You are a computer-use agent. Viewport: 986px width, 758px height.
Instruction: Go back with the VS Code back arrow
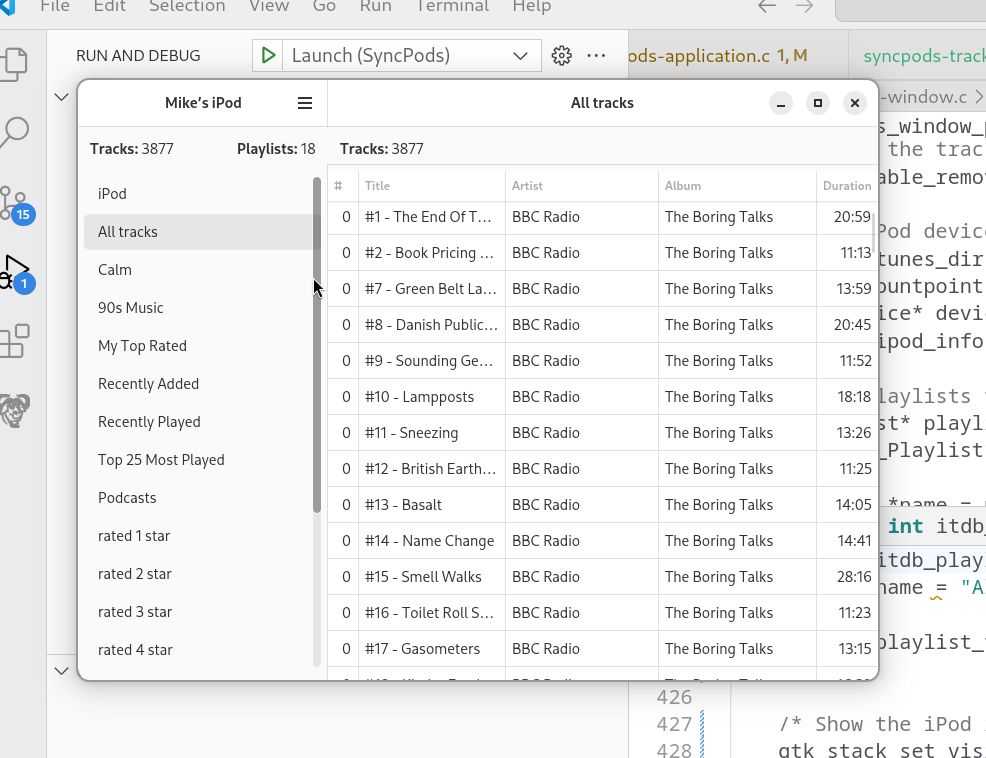767,6
